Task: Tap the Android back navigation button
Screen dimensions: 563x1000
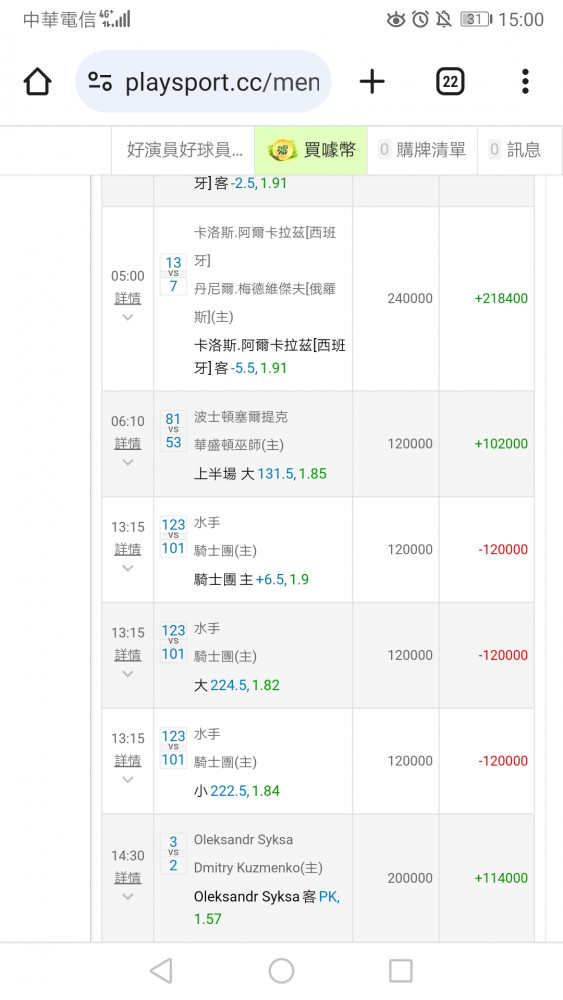Action: 161,971
